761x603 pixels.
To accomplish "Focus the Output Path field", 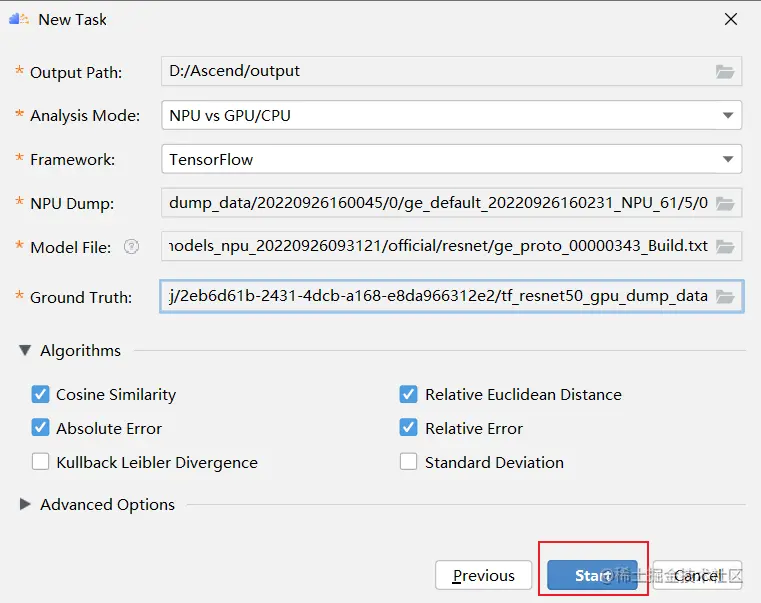I will [451, 71].
